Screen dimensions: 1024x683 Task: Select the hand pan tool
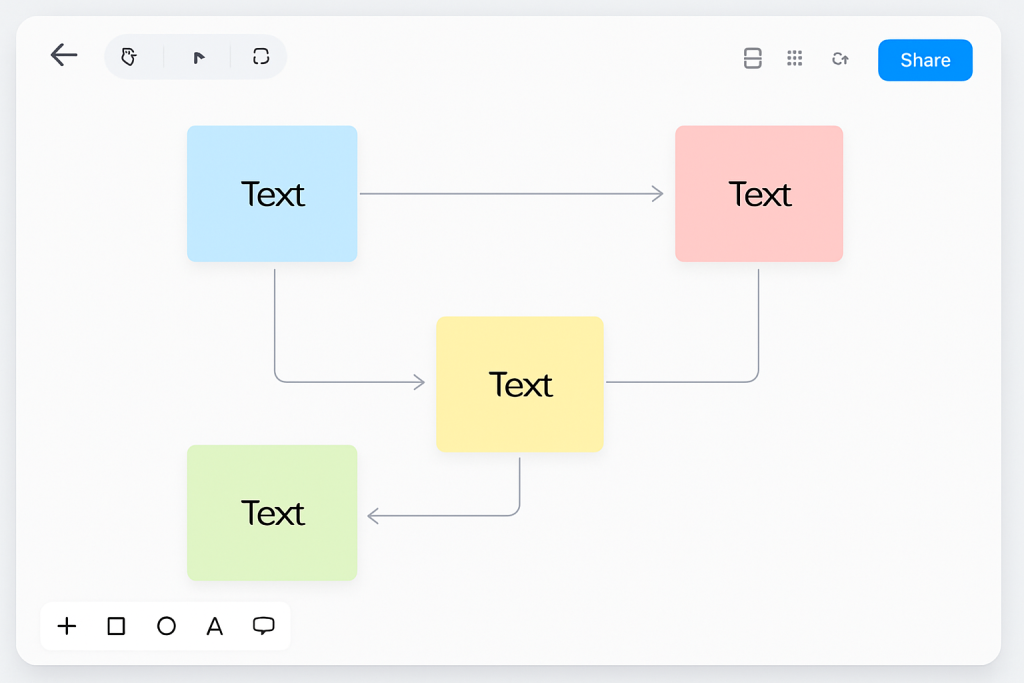click(x=129, y=57)
